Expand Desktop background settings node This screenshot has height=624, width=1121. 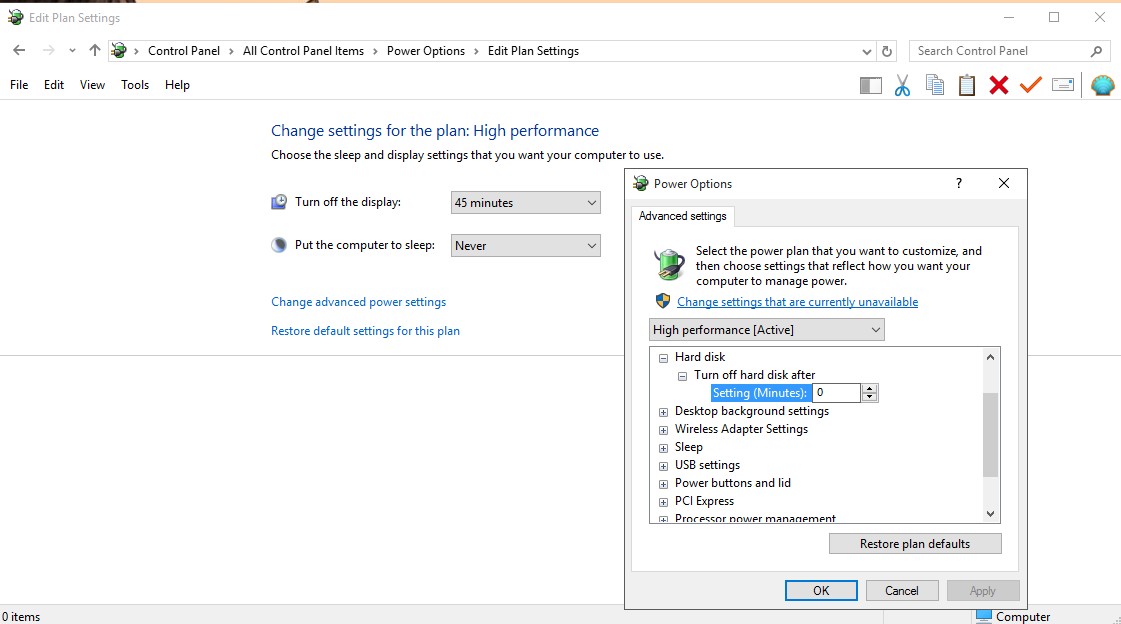click(663, 412)
